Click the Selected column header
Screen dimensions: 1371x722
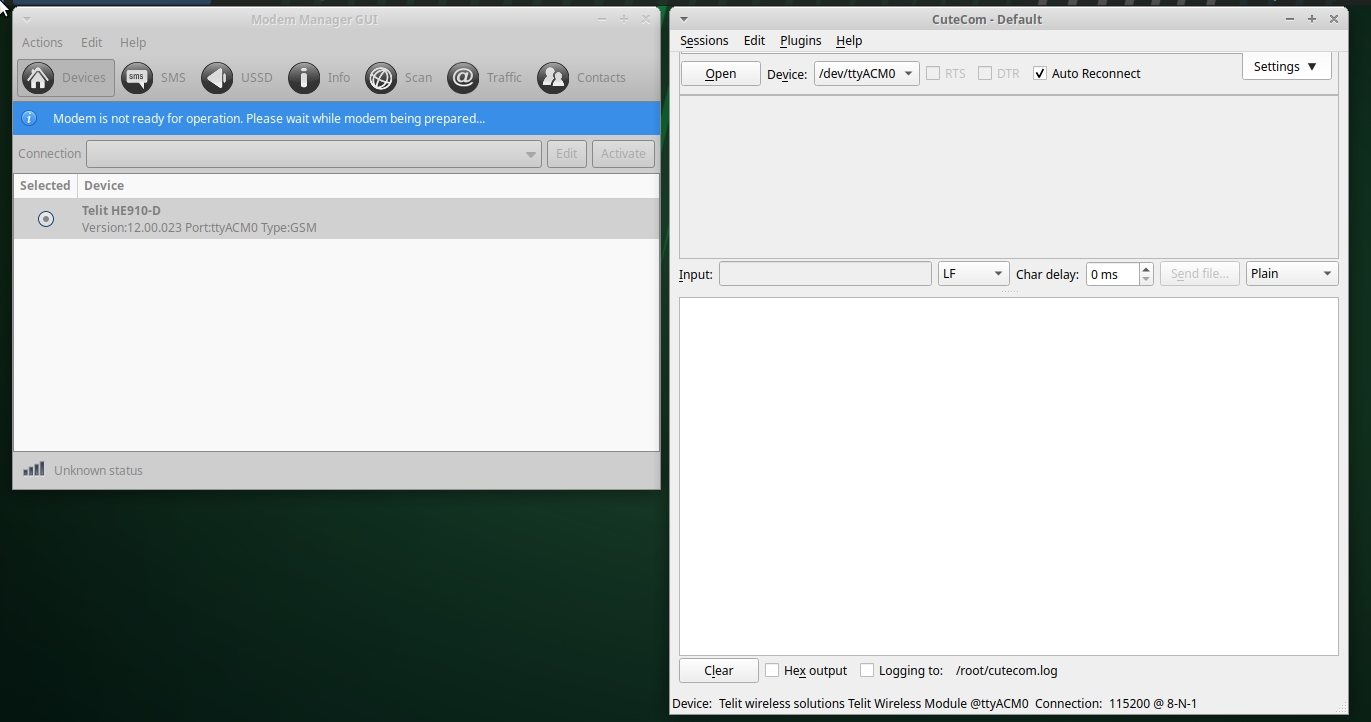pyautogui.click(x=45, y=185)
